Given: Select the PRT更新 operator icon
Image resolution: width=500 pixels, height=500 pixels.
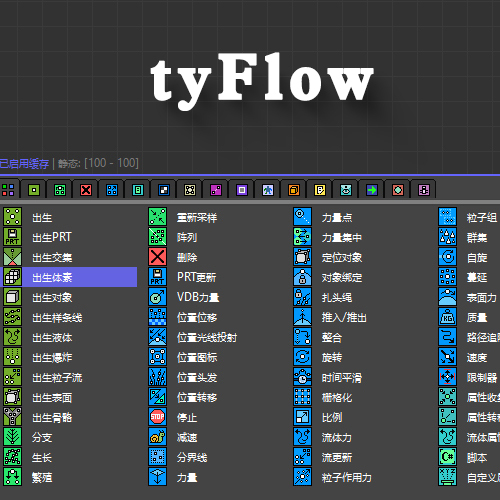Looking at the screenshot, I should [157, 276].
